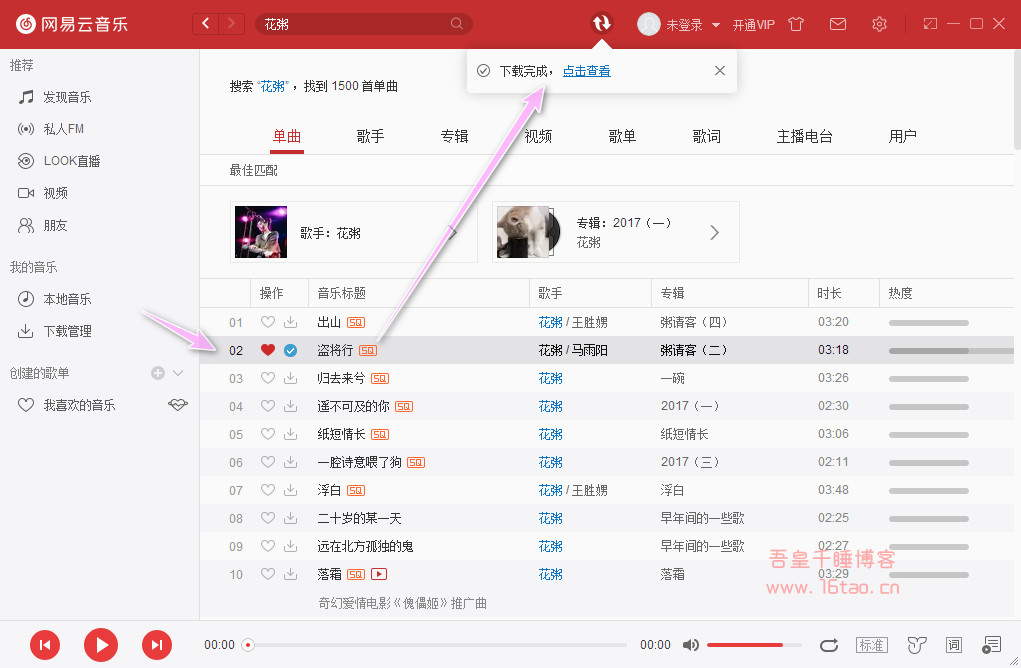Click the 开通VIP button
Viewport: 1021px width, 668px height.
[x=753, y=25]
